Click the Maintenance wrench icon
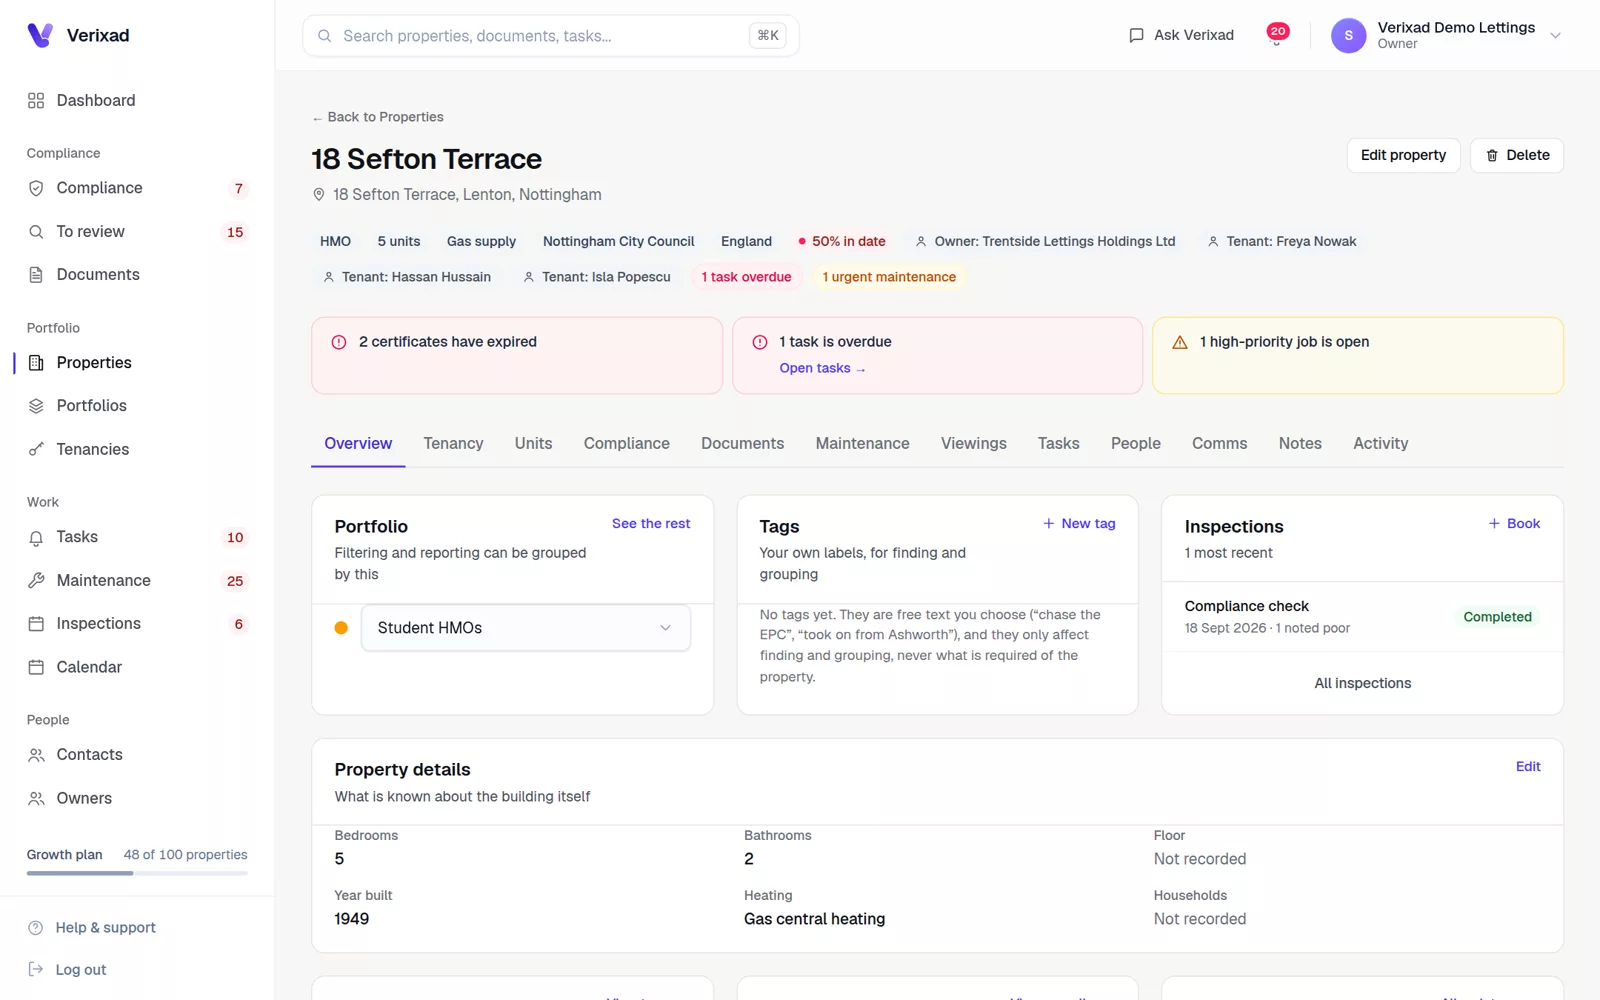 (36, 581)
